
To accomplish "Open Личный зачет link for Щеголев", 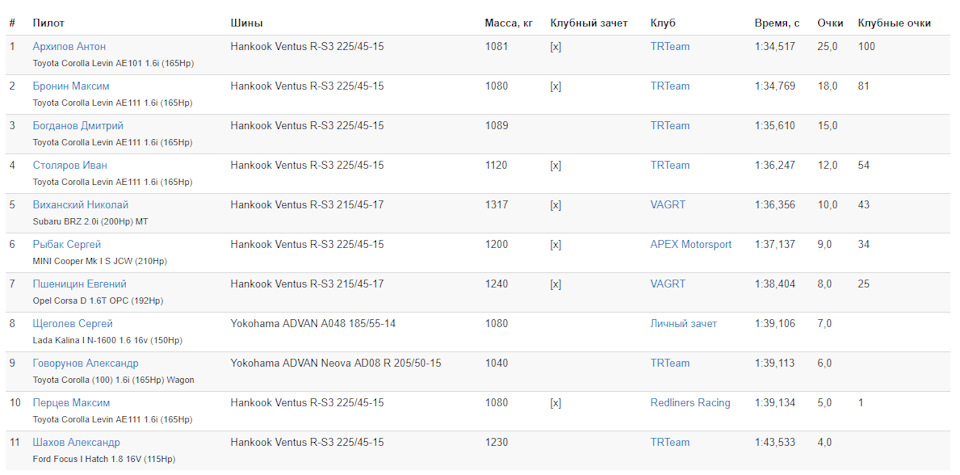I will [x=683, y=324].
